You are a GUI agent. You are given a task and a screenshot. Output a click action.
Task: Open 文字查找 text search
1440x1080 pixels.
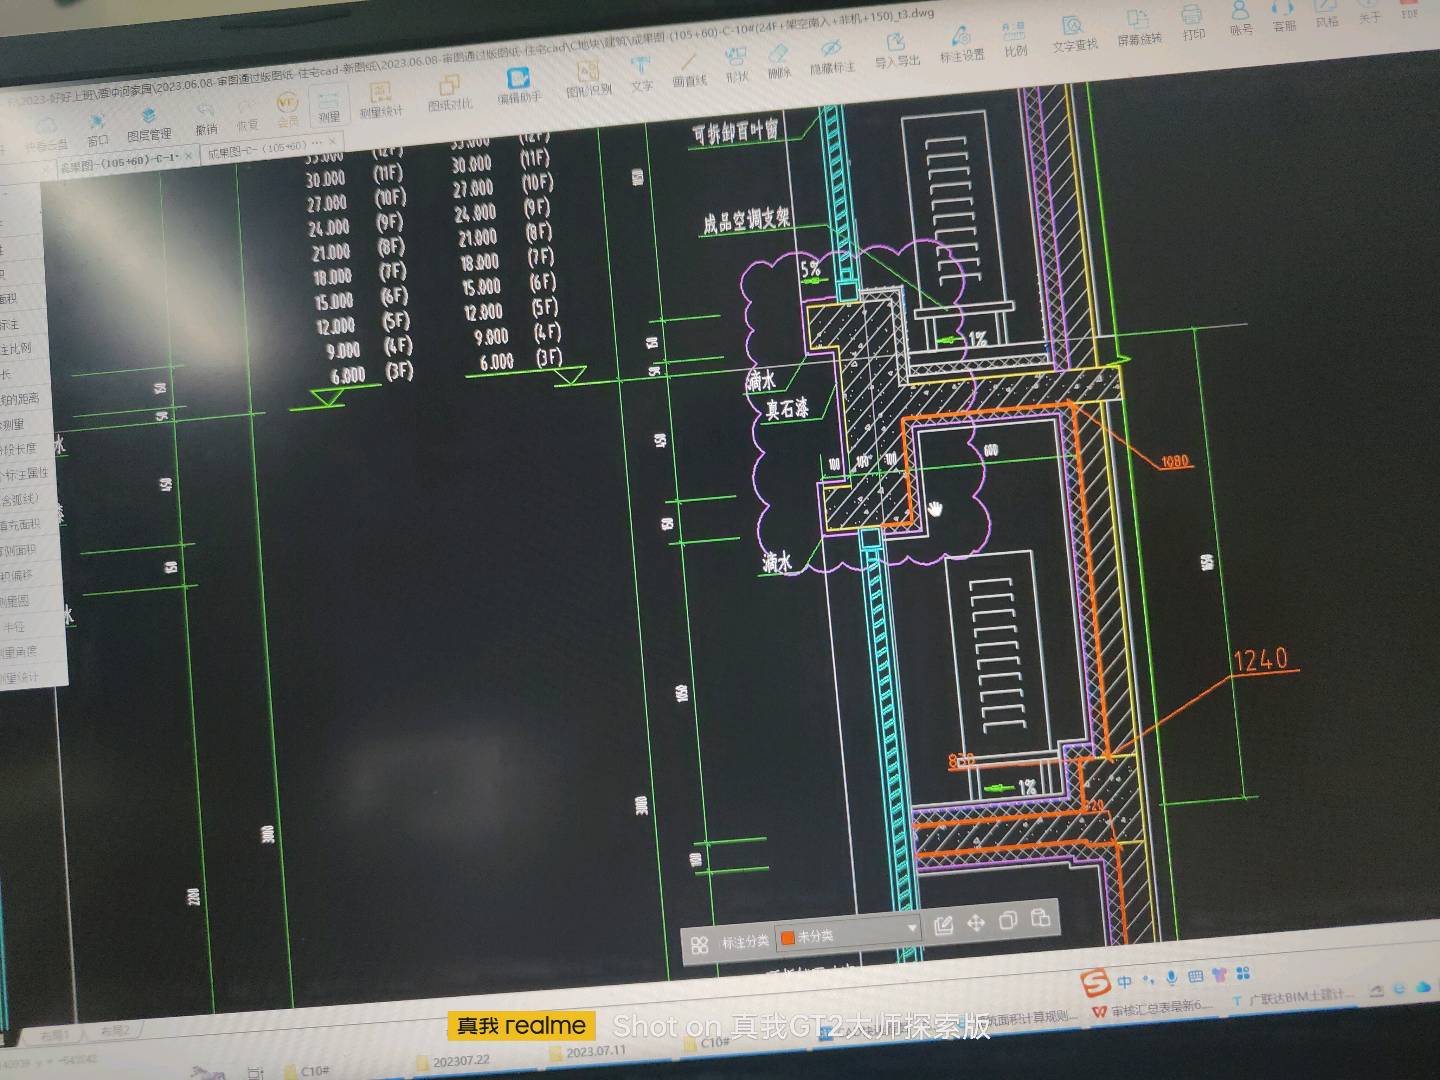[x=1074, y=34]
